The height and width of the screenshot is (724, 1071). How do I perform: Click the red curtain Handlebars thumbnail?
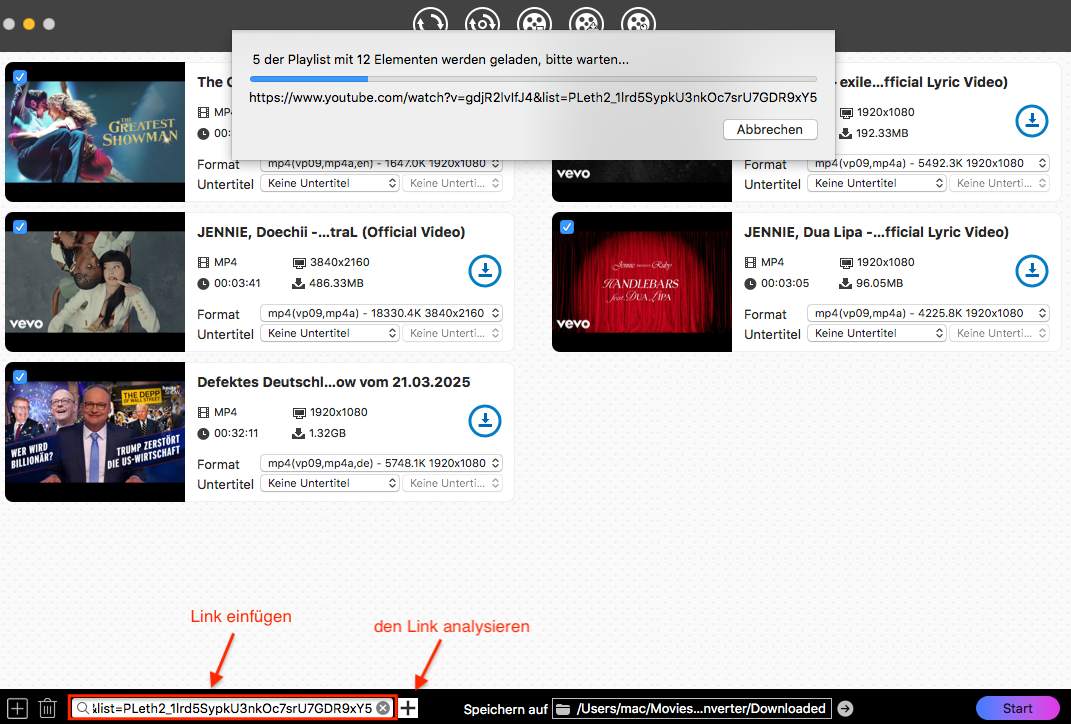coord(642,281)
